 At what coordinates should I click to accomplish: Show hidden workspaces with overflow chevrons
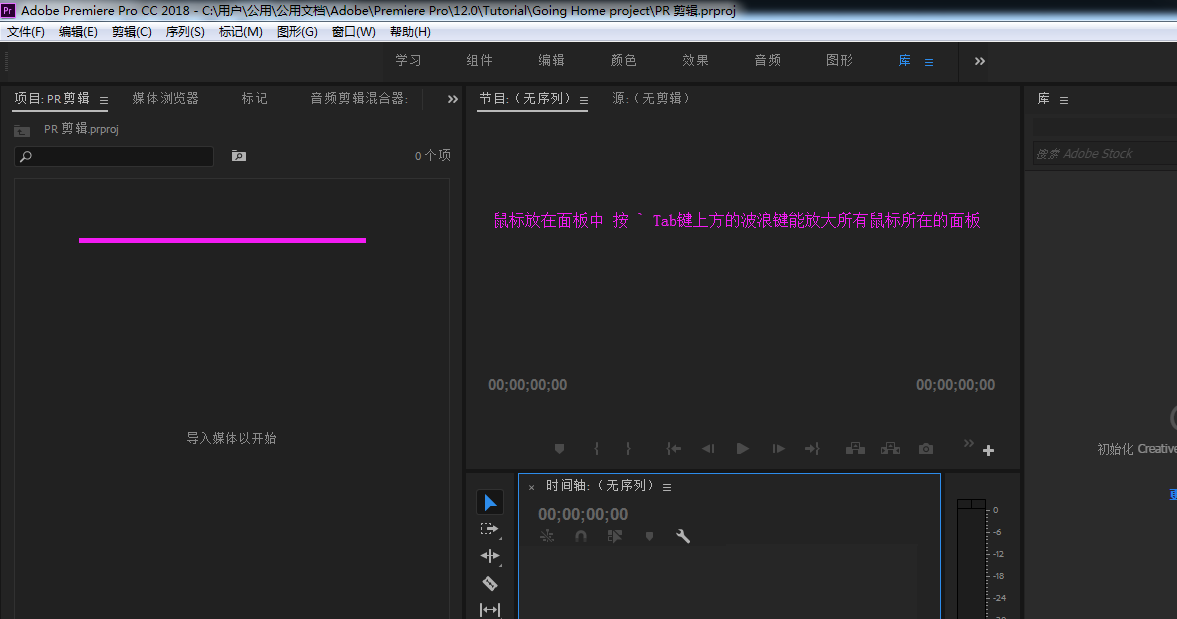(980, 62)
